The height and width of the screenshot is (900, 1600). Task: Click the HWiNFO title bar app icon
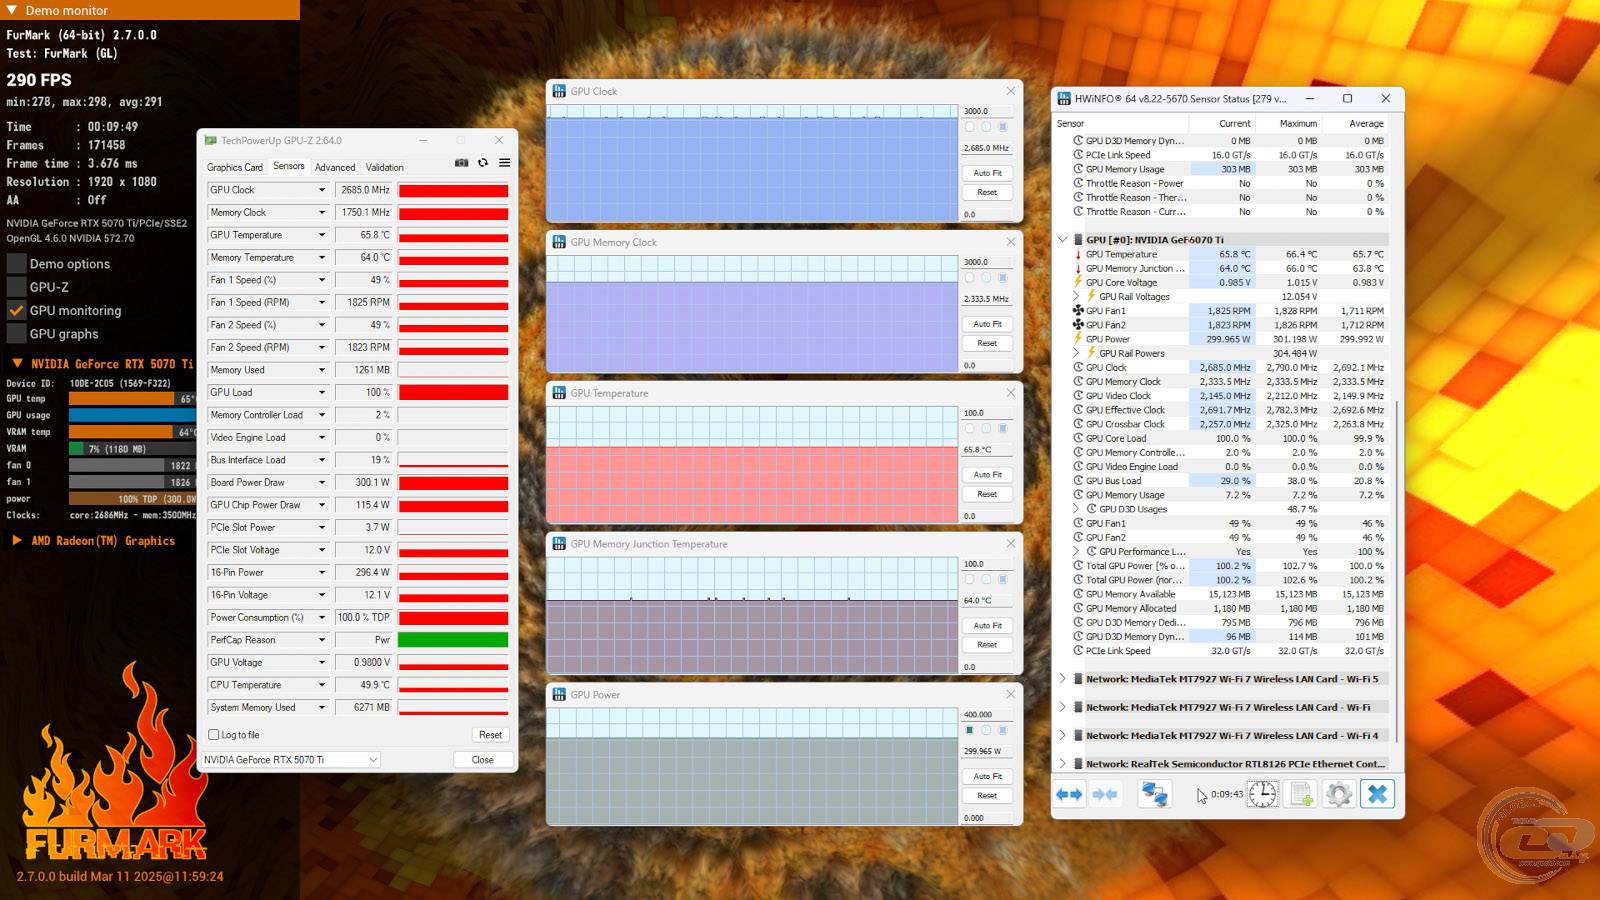[1064, 99]
